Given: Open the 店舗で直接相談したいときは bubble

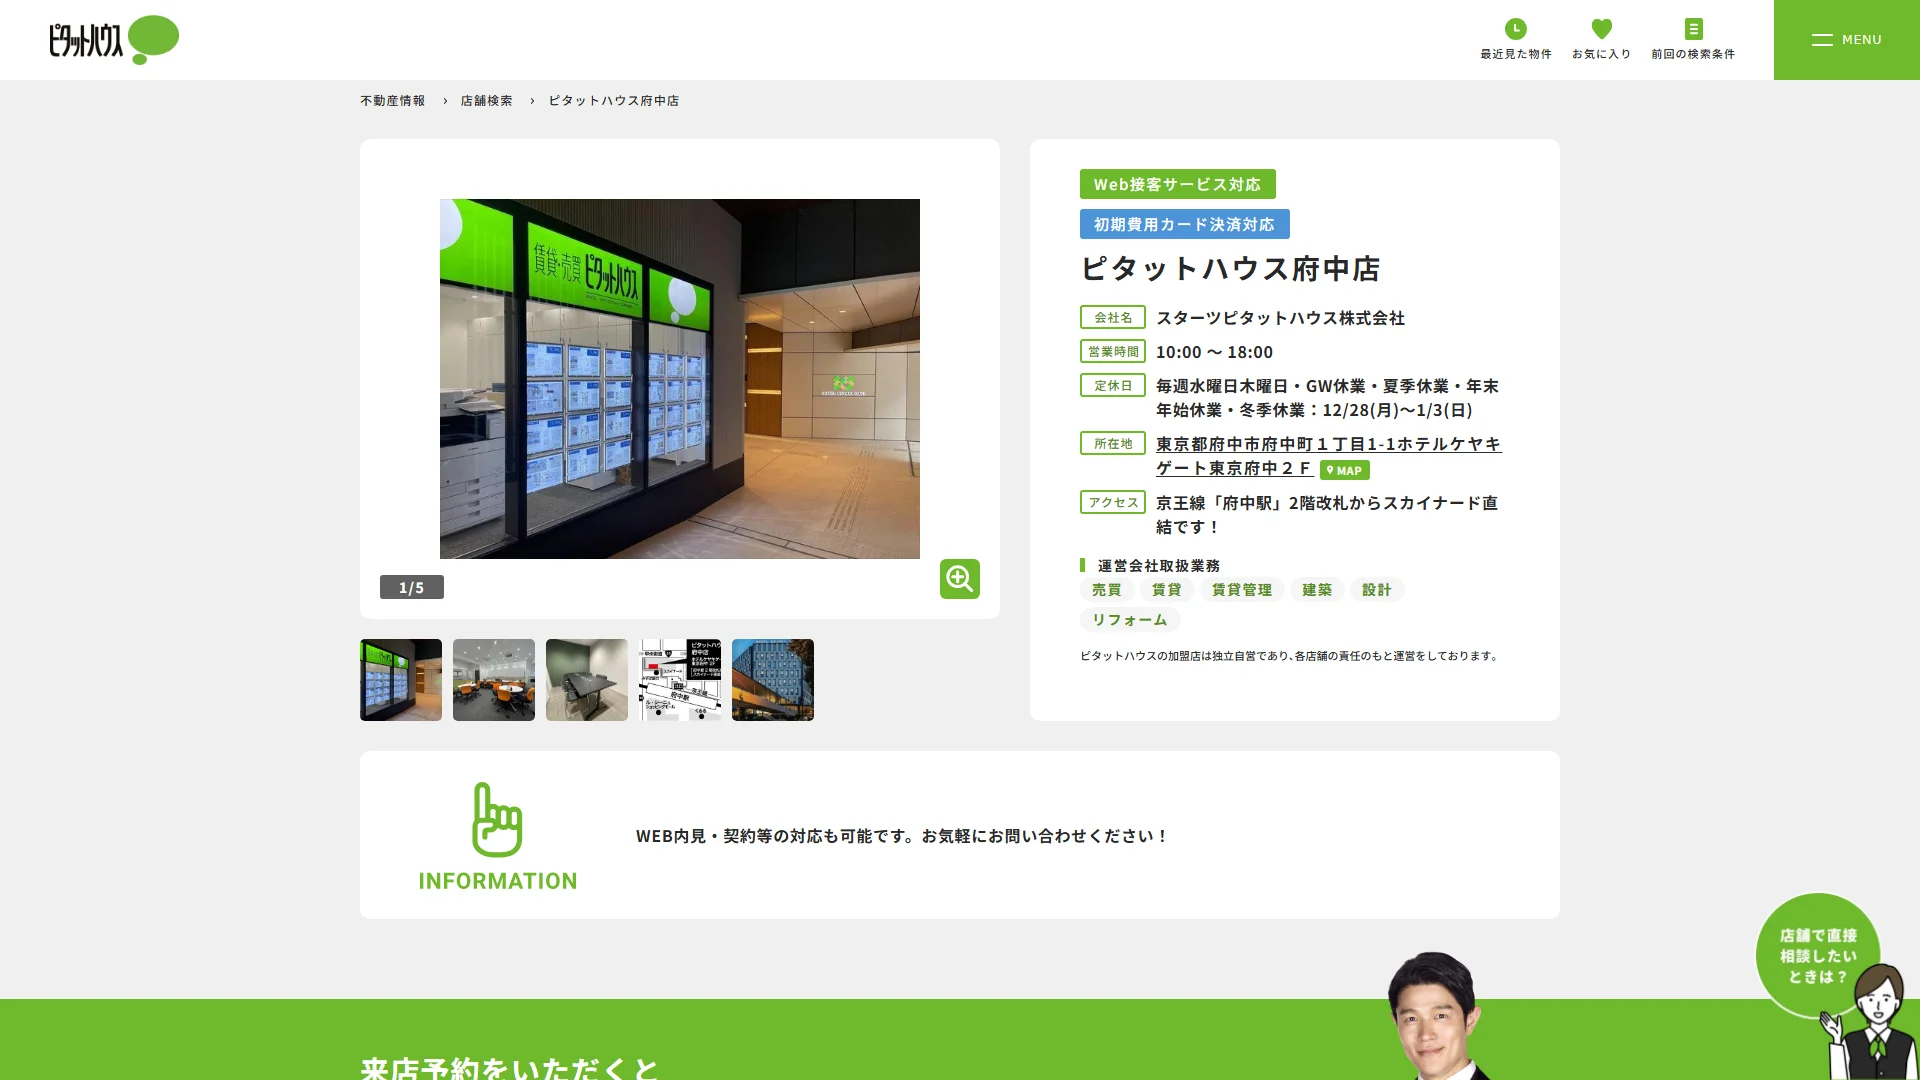Looking at the screenshot, I should (1818, 955).
